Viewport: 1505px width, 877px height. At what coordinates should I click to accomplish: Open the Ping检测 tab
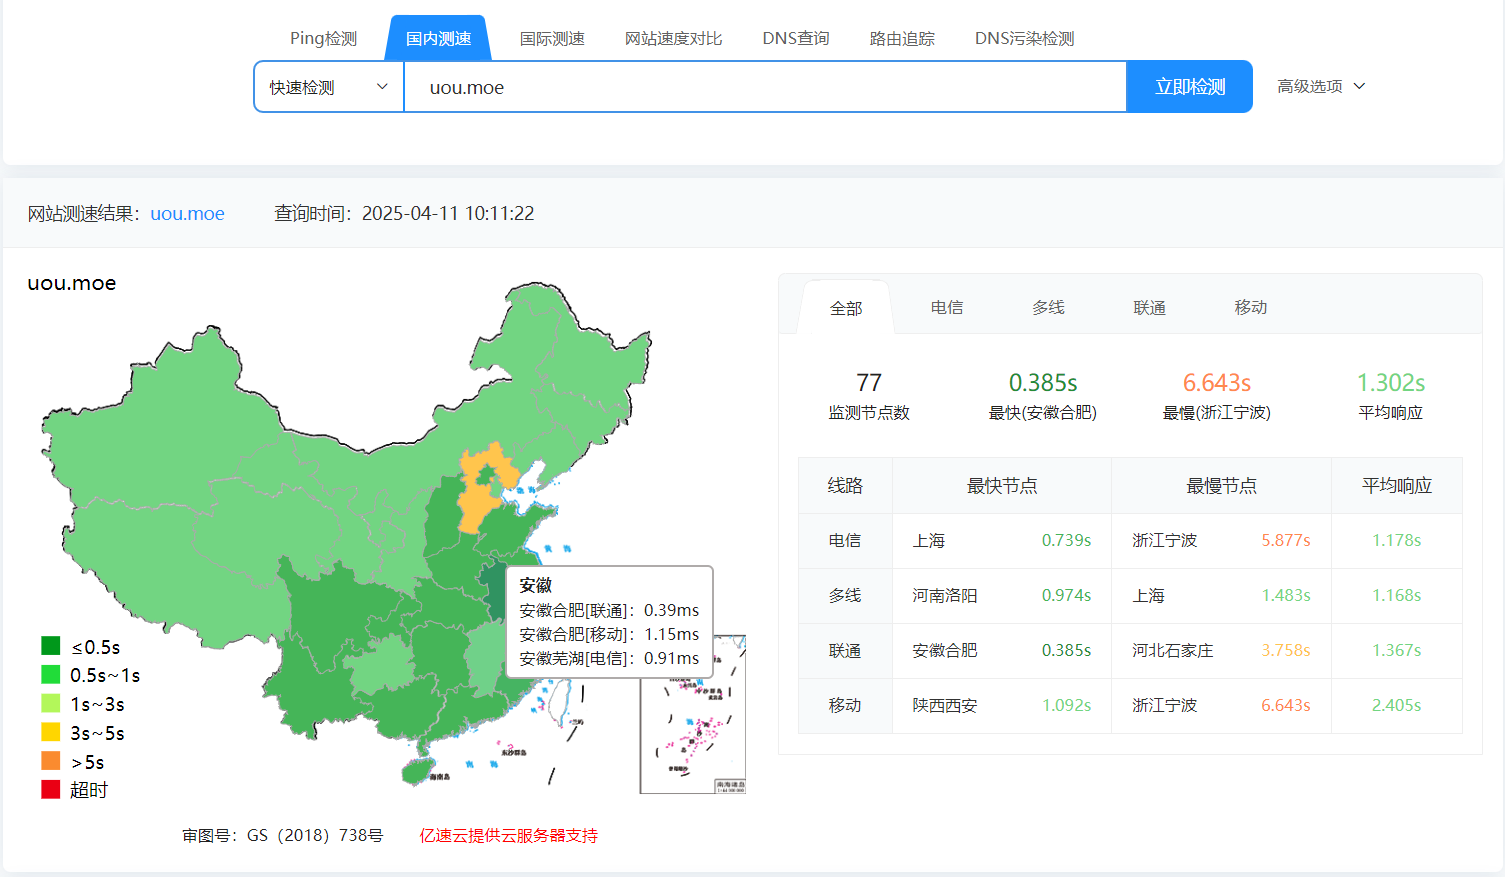(323, 38)
